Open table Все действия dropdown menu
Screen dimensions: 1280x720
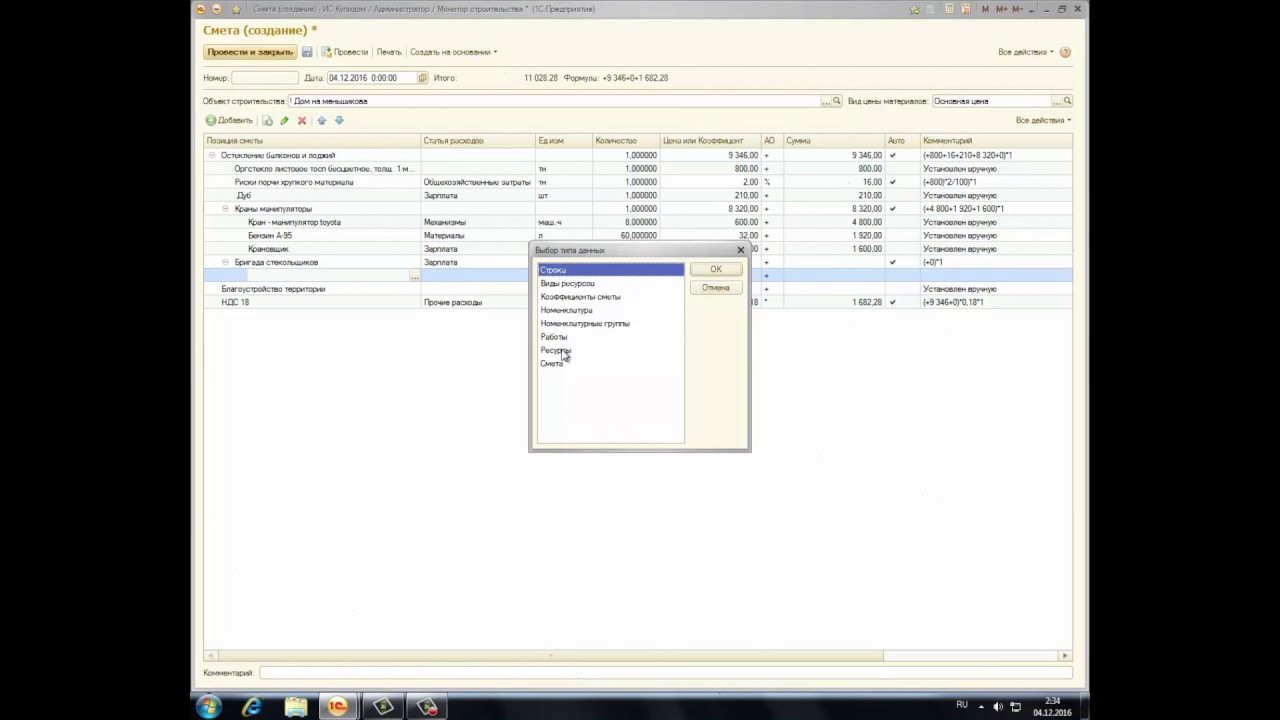point(1043,120)
